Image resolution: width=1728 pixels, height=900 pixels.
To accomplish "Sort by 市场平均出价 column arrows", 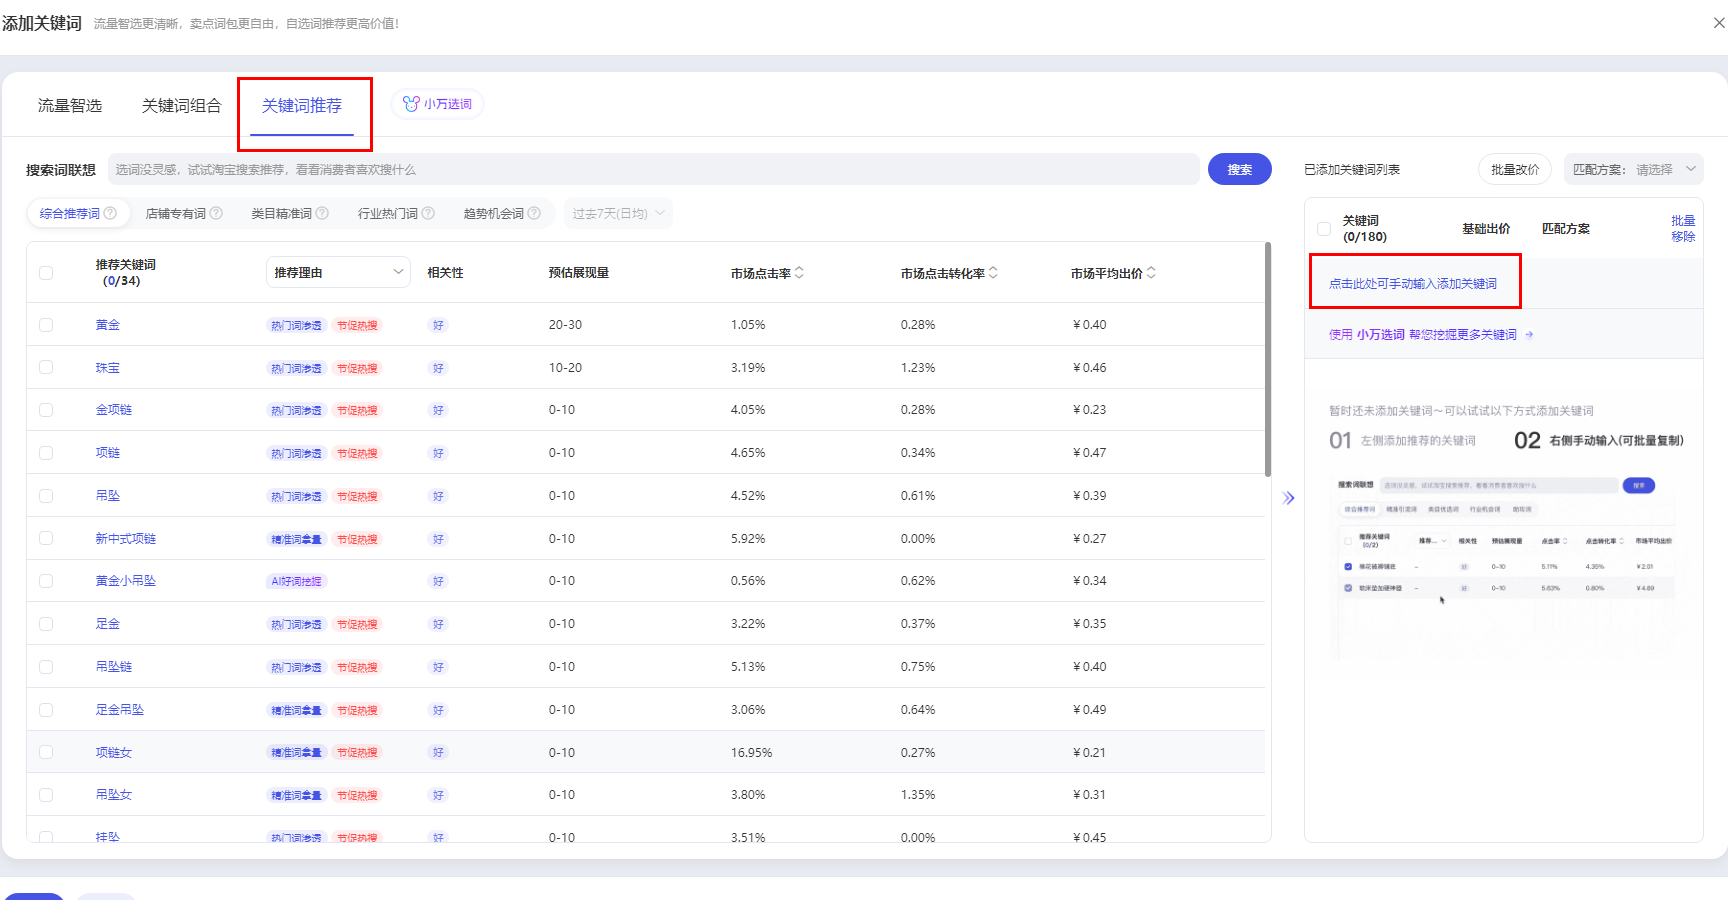I will coord(1151,273).
